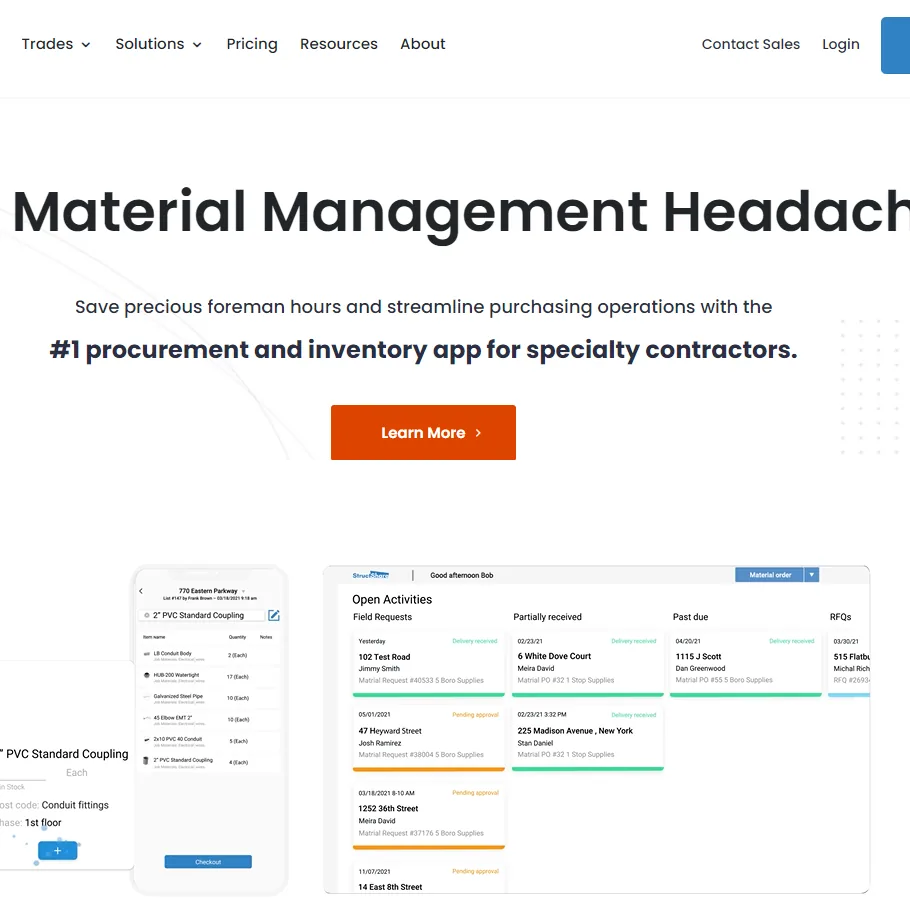Open the 225 Madison Avenue, New York card
The width and height of the screenshot is (910, 910).
tap(587, 738)
